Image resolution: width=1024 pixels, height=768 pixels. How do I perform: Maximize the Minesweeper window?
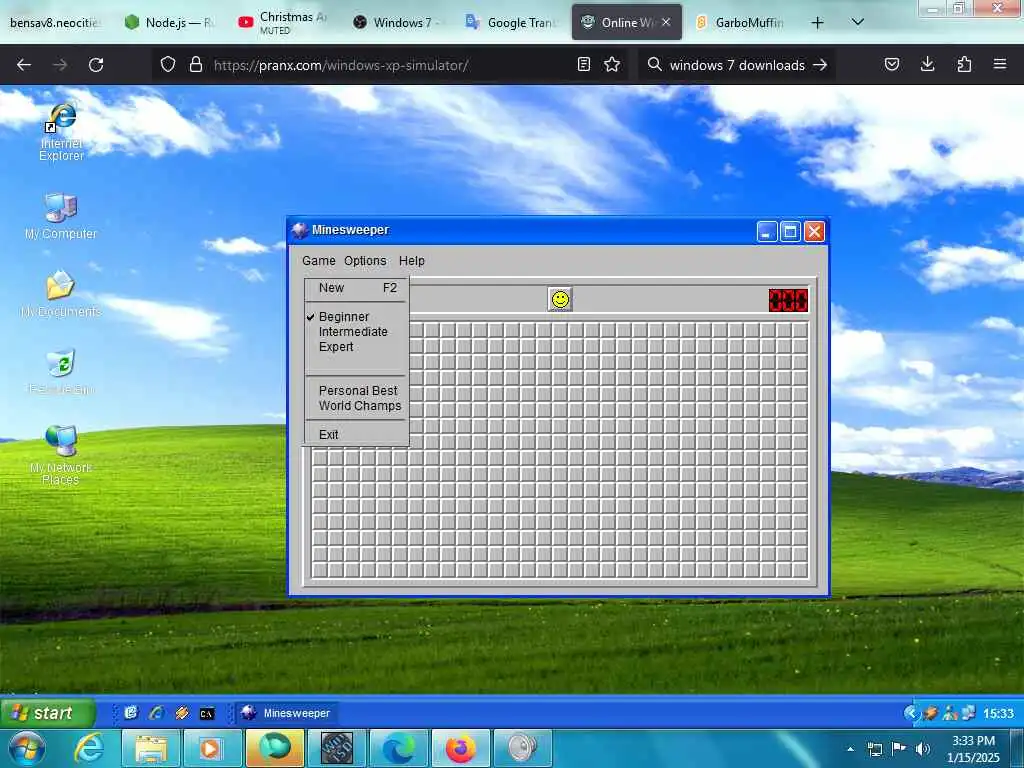[790, 231]
